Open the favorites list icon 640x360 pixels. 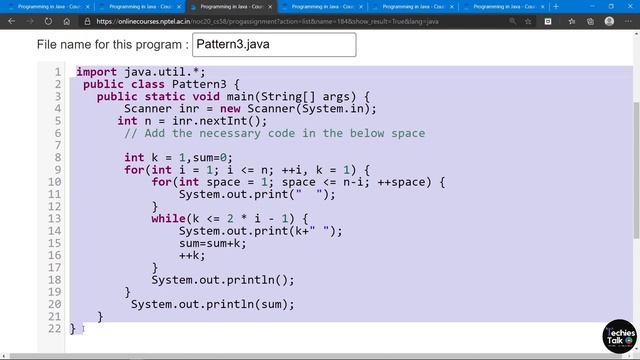click(571, 21)
